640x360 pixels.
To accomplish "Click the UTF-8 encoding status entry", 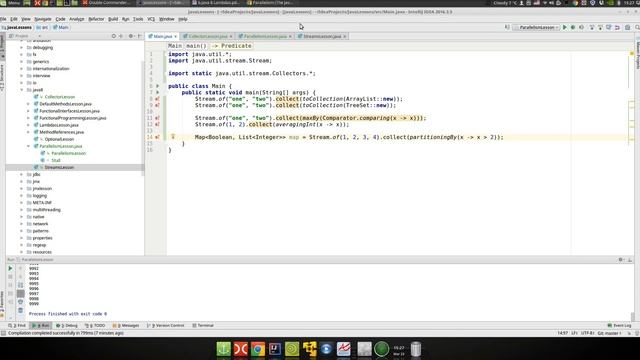I will 587,333.
